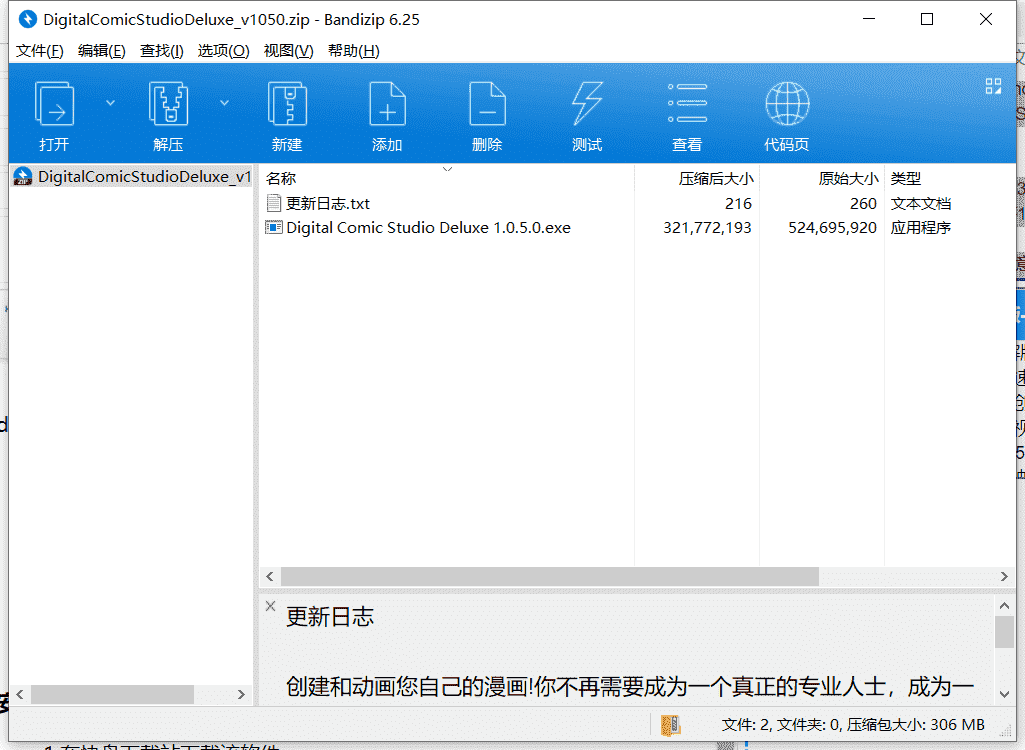Click the 删除 (Delete) toolbar icon
Image resolution: width=1025 pixels, height=750 pixels.
click(x=487, y=115)
